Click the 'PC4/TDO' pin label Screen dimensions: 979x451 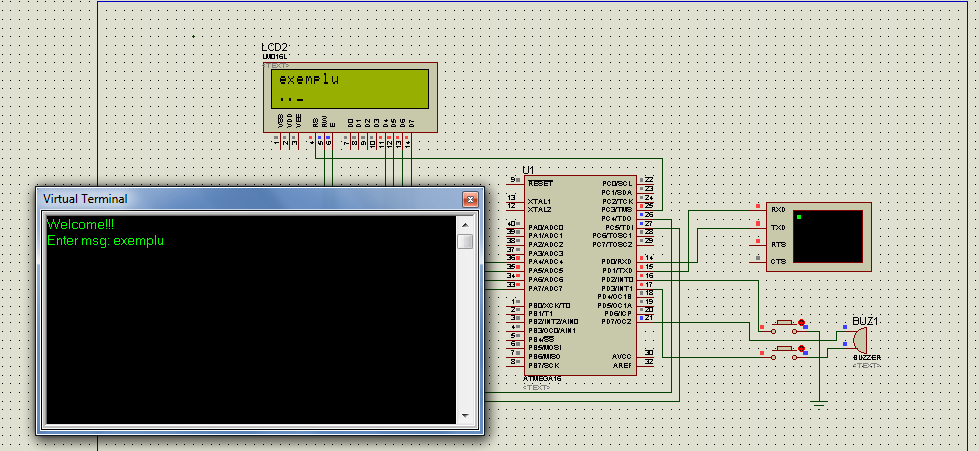[x=617, y=219]
